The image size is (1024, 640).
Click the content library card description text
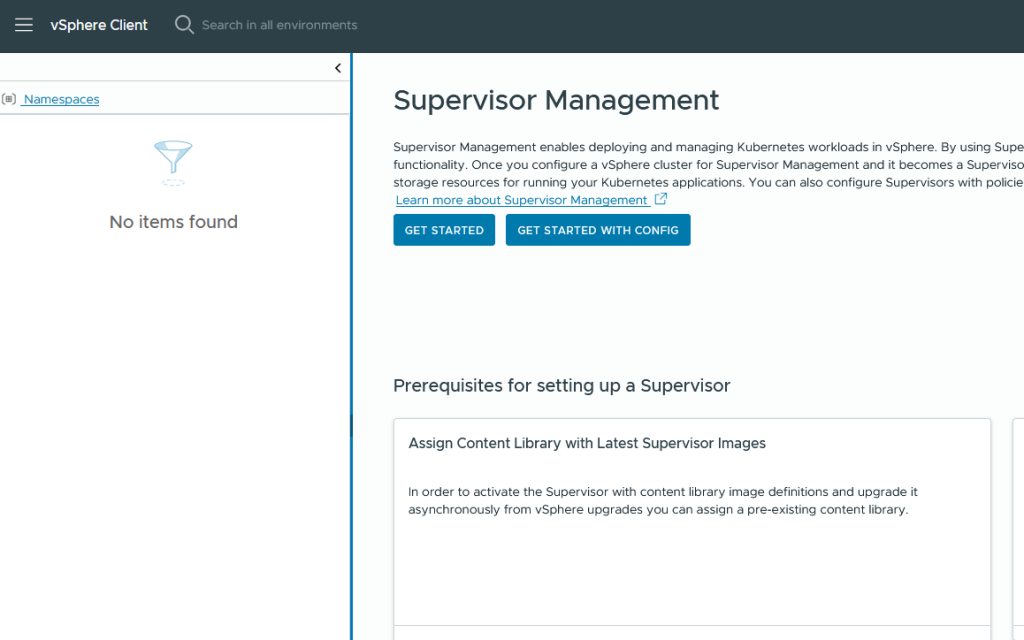662,500
